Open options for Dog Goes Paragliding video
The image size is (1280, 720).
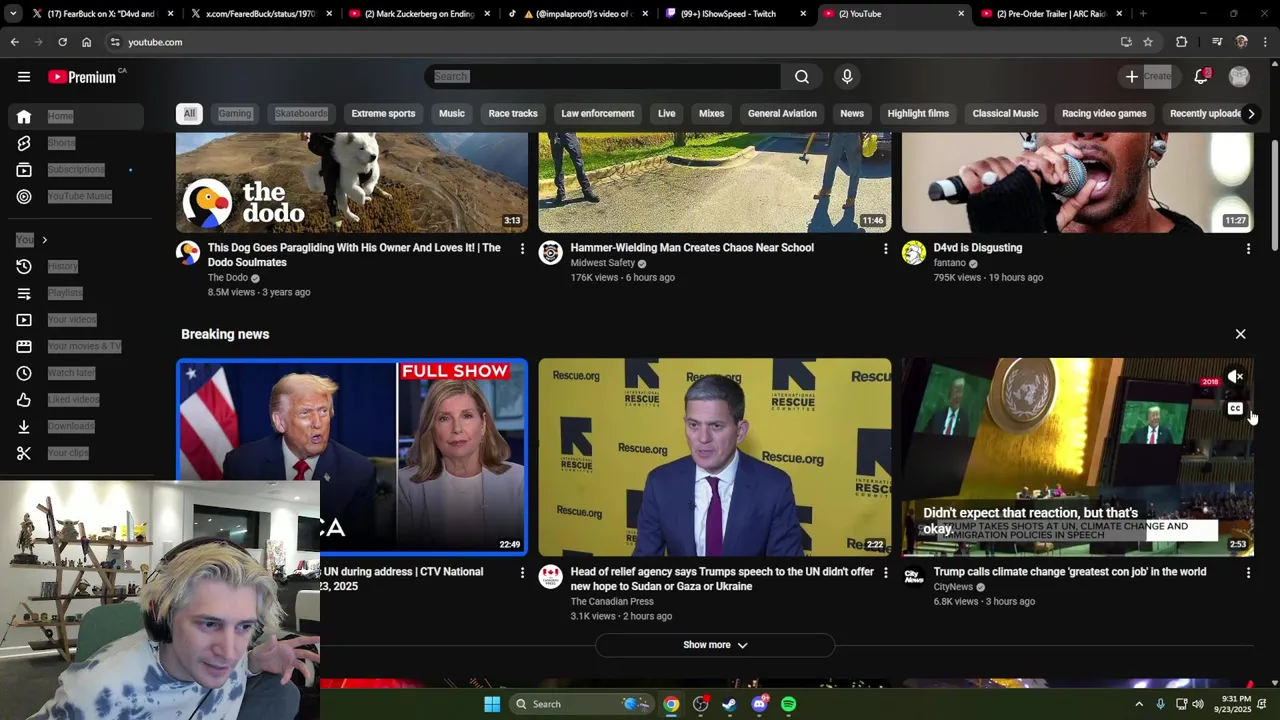[522, 248]
